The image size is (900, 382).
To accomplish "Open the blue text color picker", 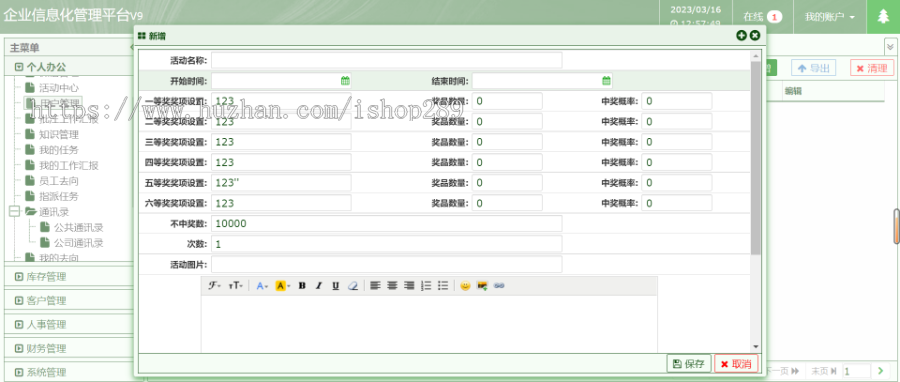I will point(262,286).
